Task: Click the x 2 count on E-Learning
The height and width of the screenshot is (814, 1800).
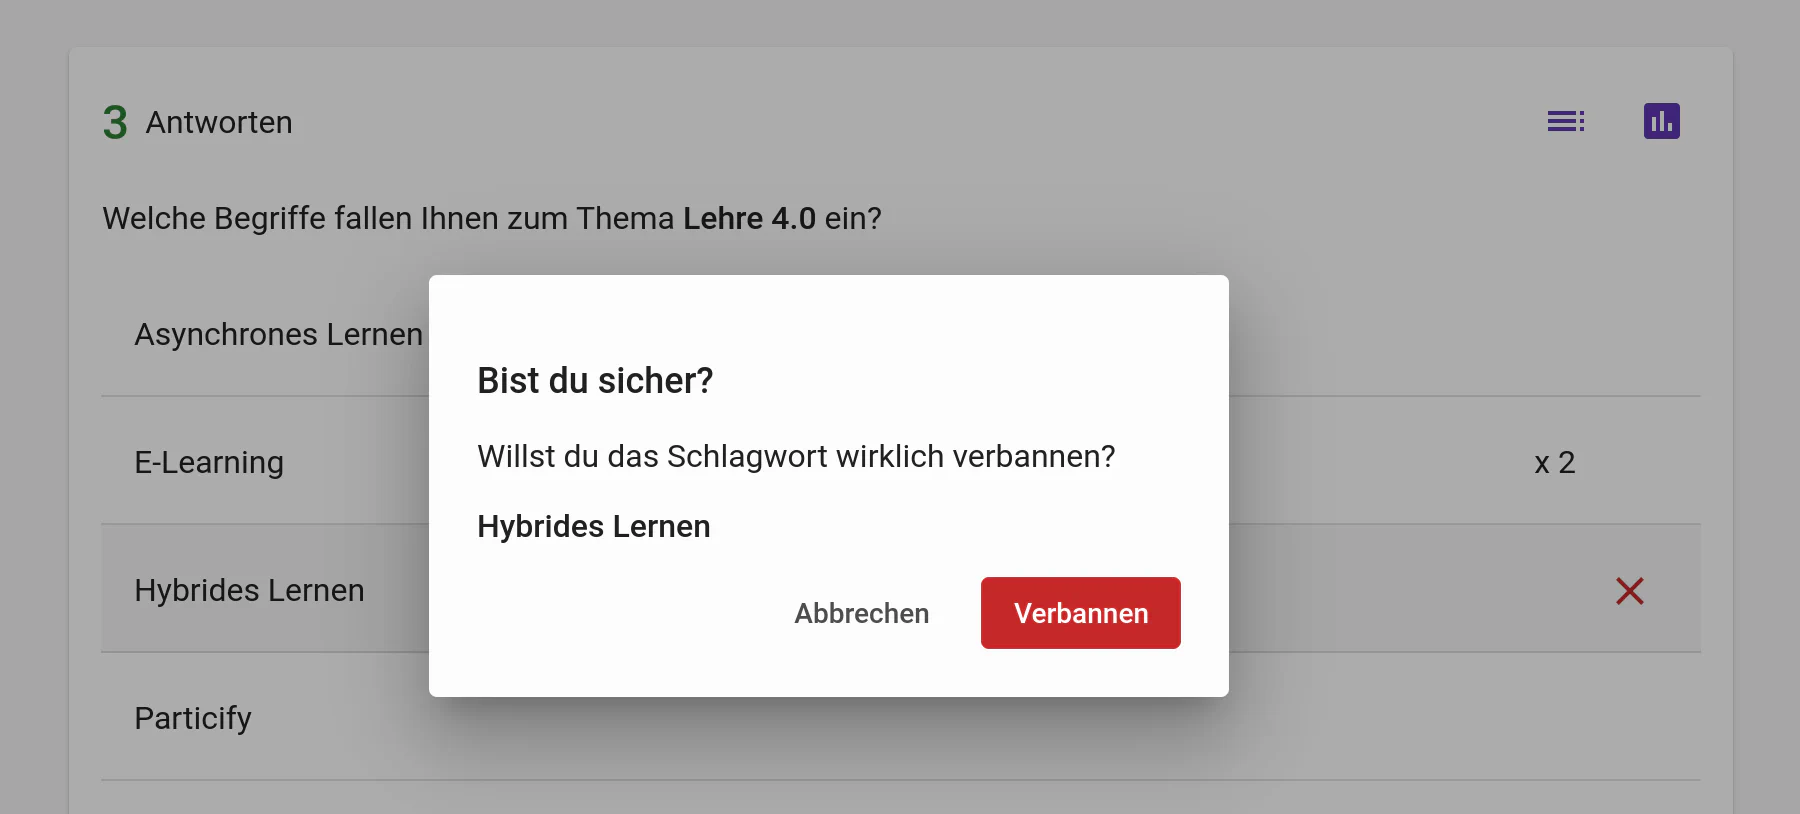Action: (x=1554, y=462)
